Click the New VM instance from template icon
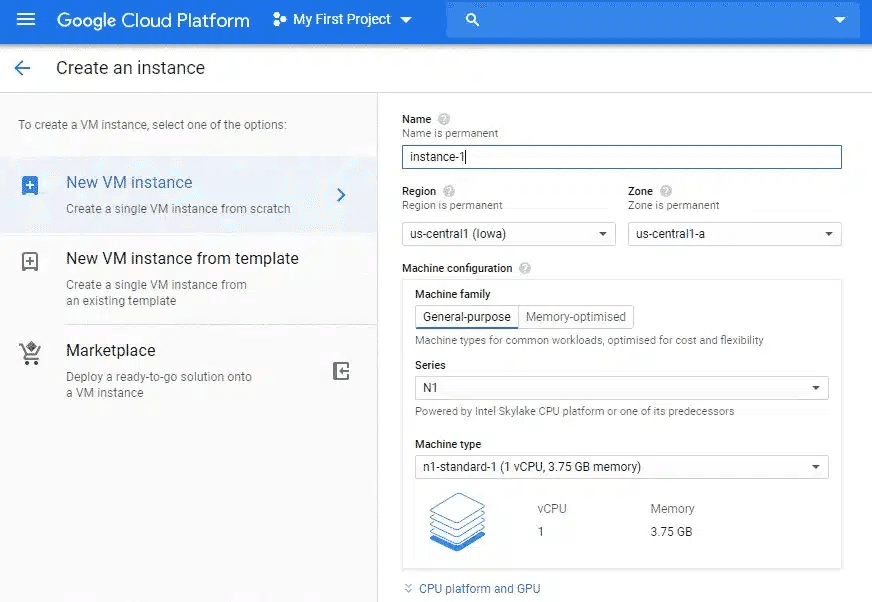 pyautogui.click(x=30, y=262)
